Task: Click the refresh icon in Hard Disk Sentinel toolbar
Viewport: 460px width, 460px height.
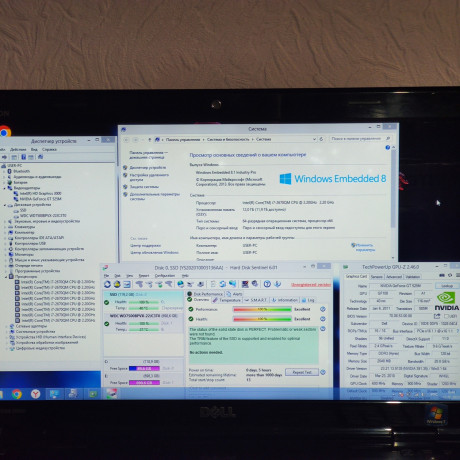Action: [x=107, y=284]
